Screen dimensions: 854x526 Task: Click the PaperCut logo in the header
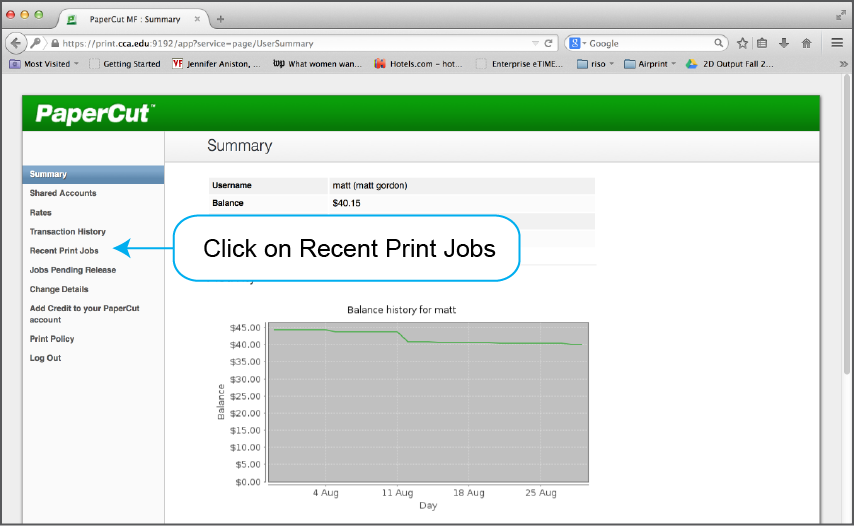pos(95,113)
